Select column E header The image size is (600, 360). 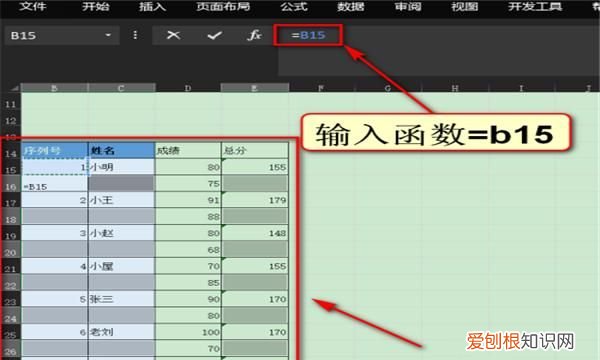point(254,88)
